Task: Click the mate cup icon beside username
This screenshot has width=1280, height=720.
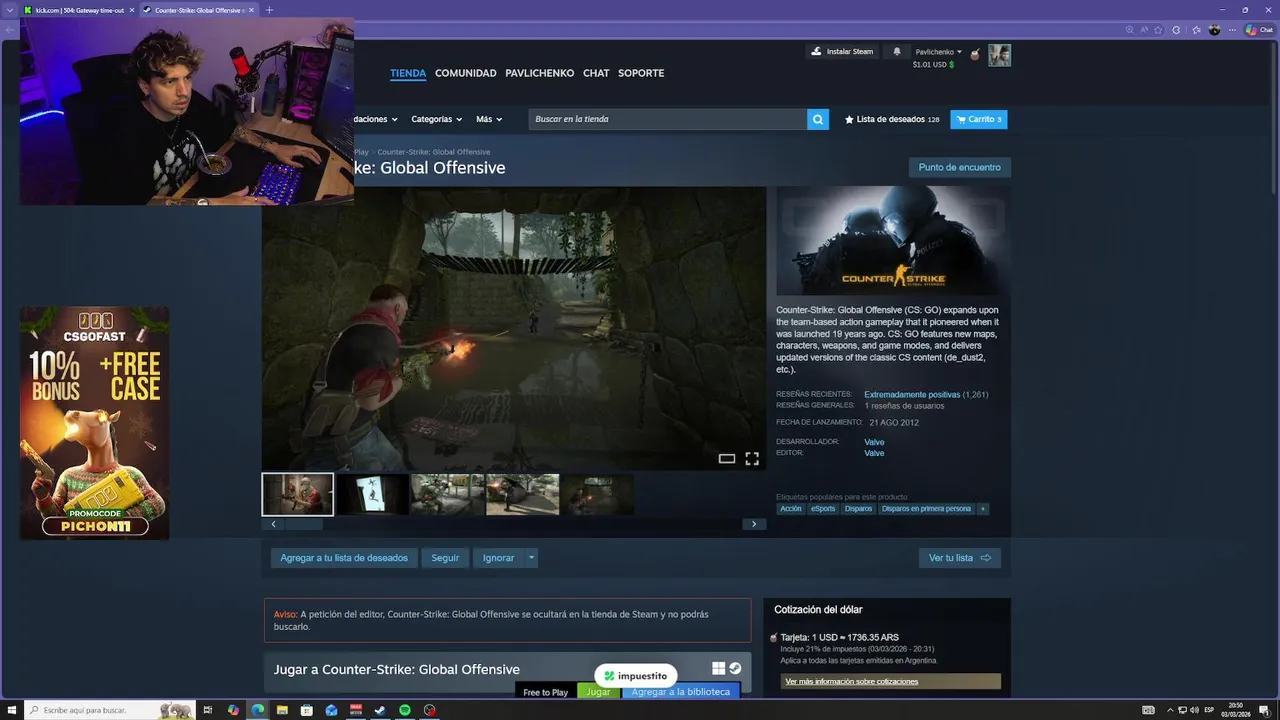Action: click(975, 53)
